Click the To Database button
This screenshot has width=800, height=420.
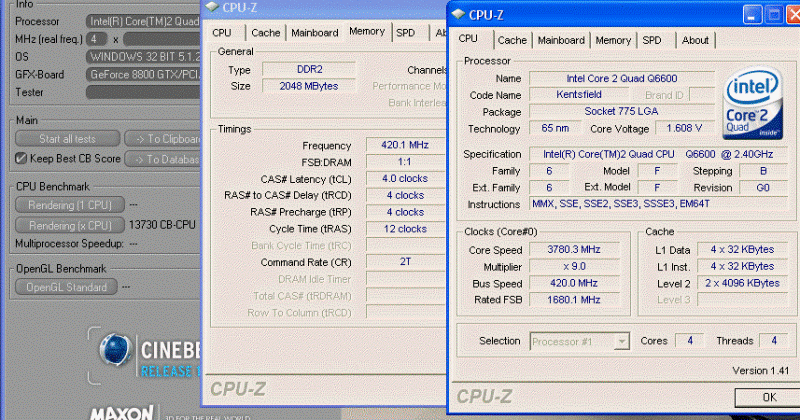pos(163,160)
